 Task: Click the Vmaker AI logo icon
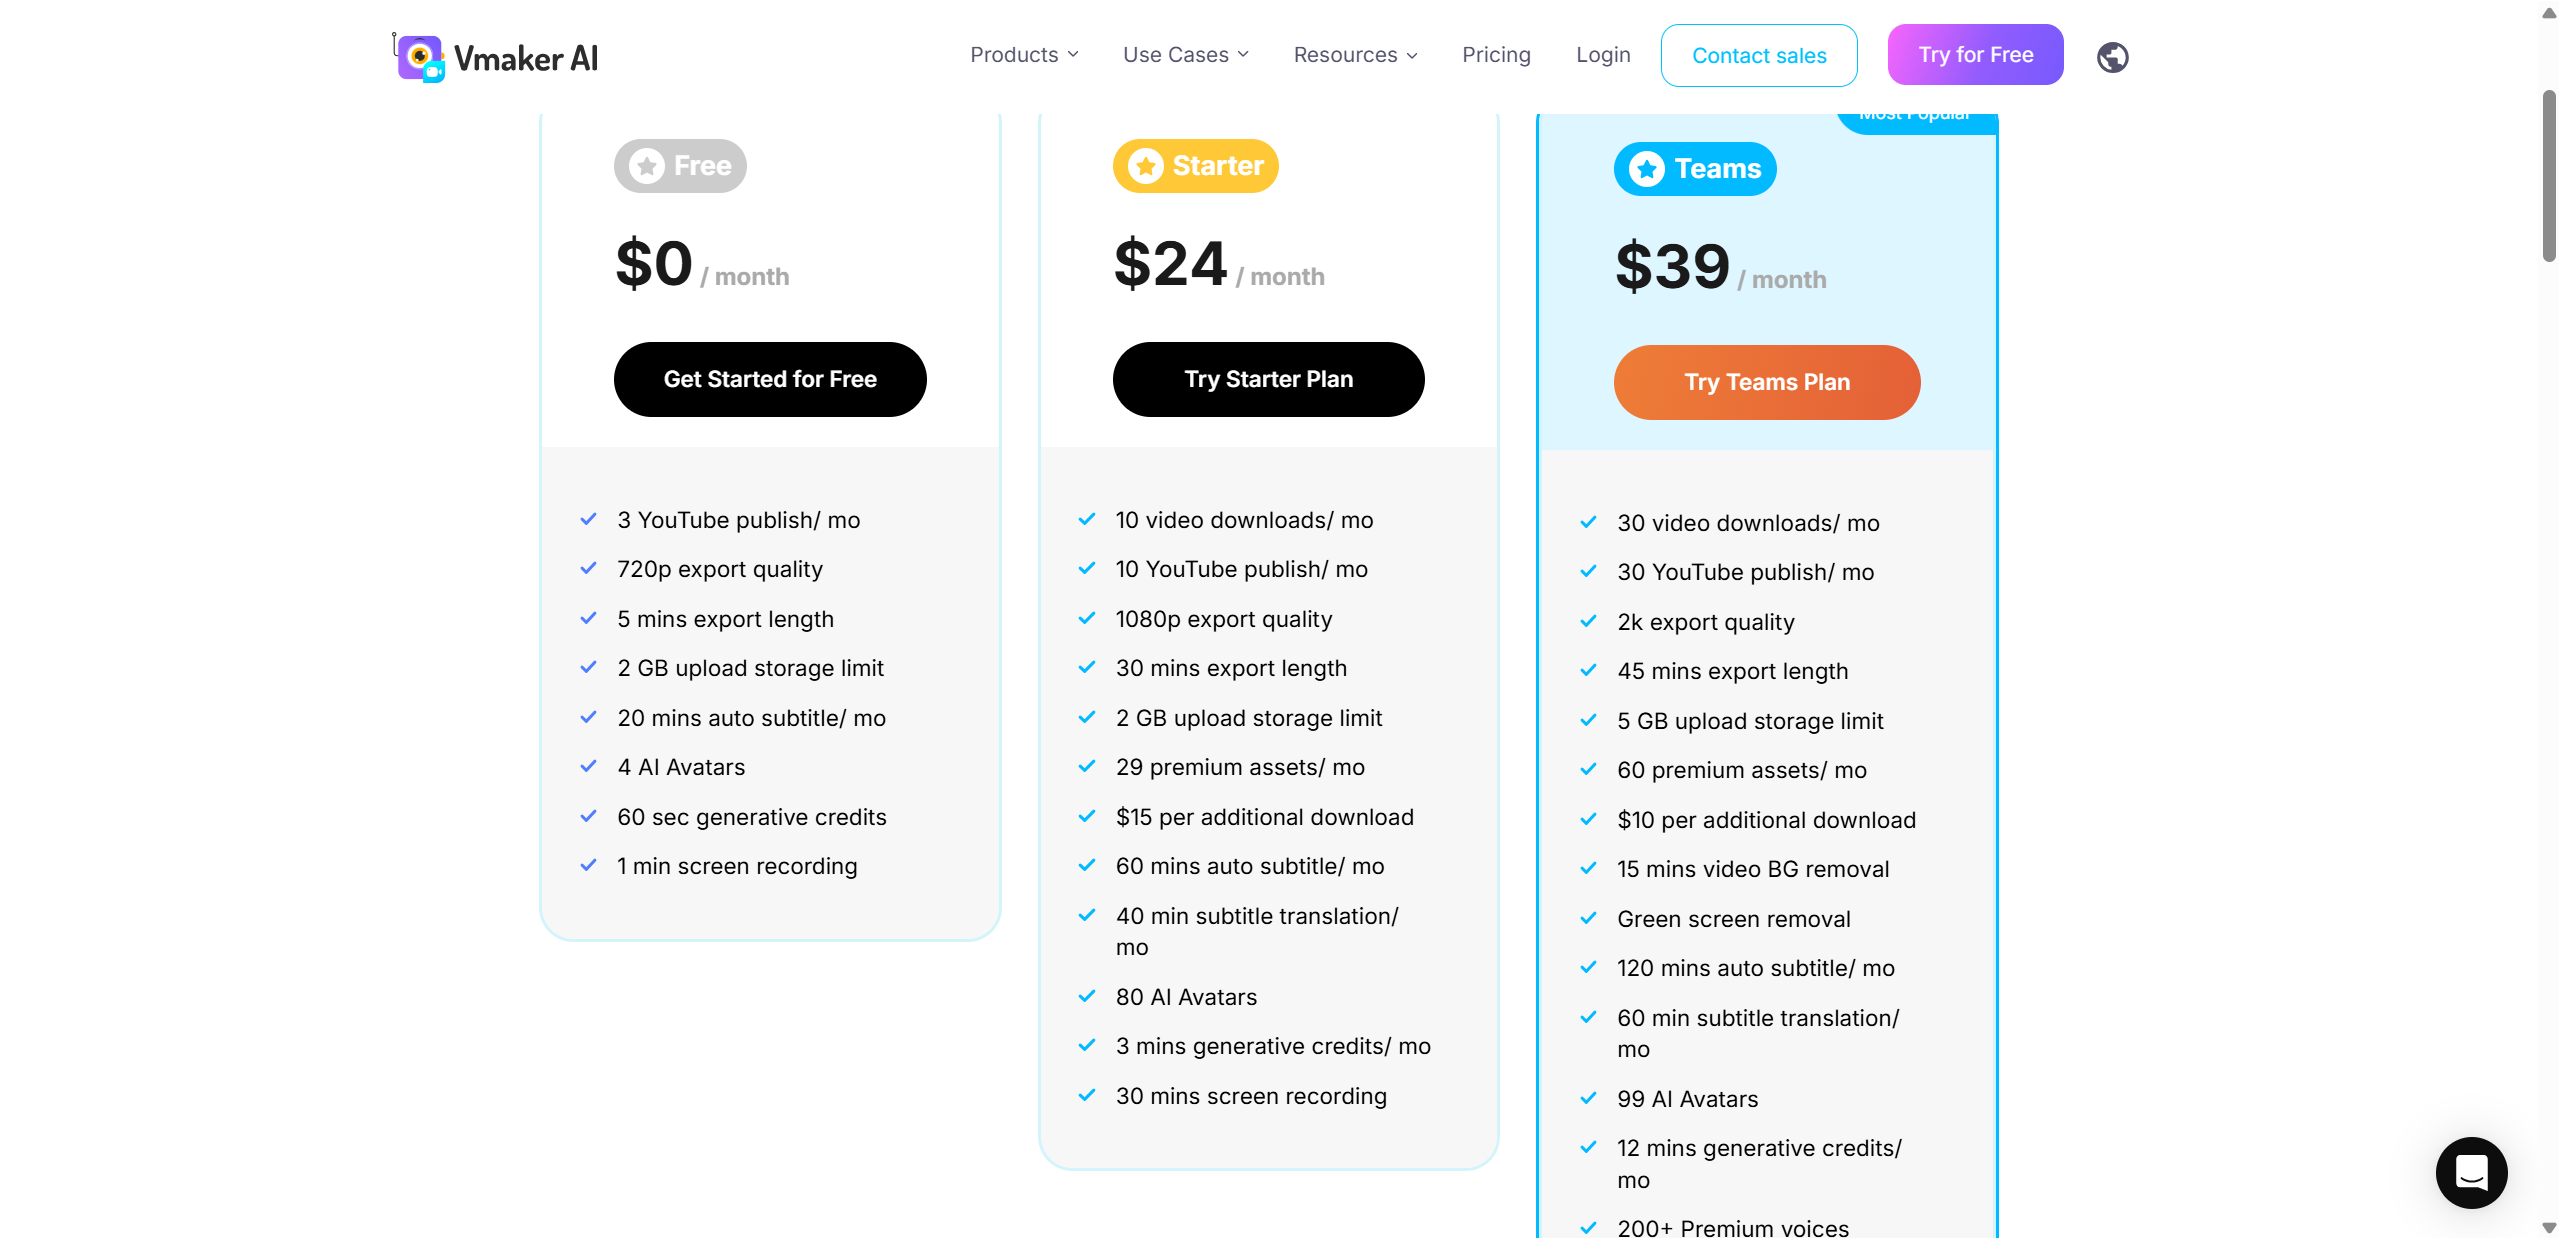point(419,57)
